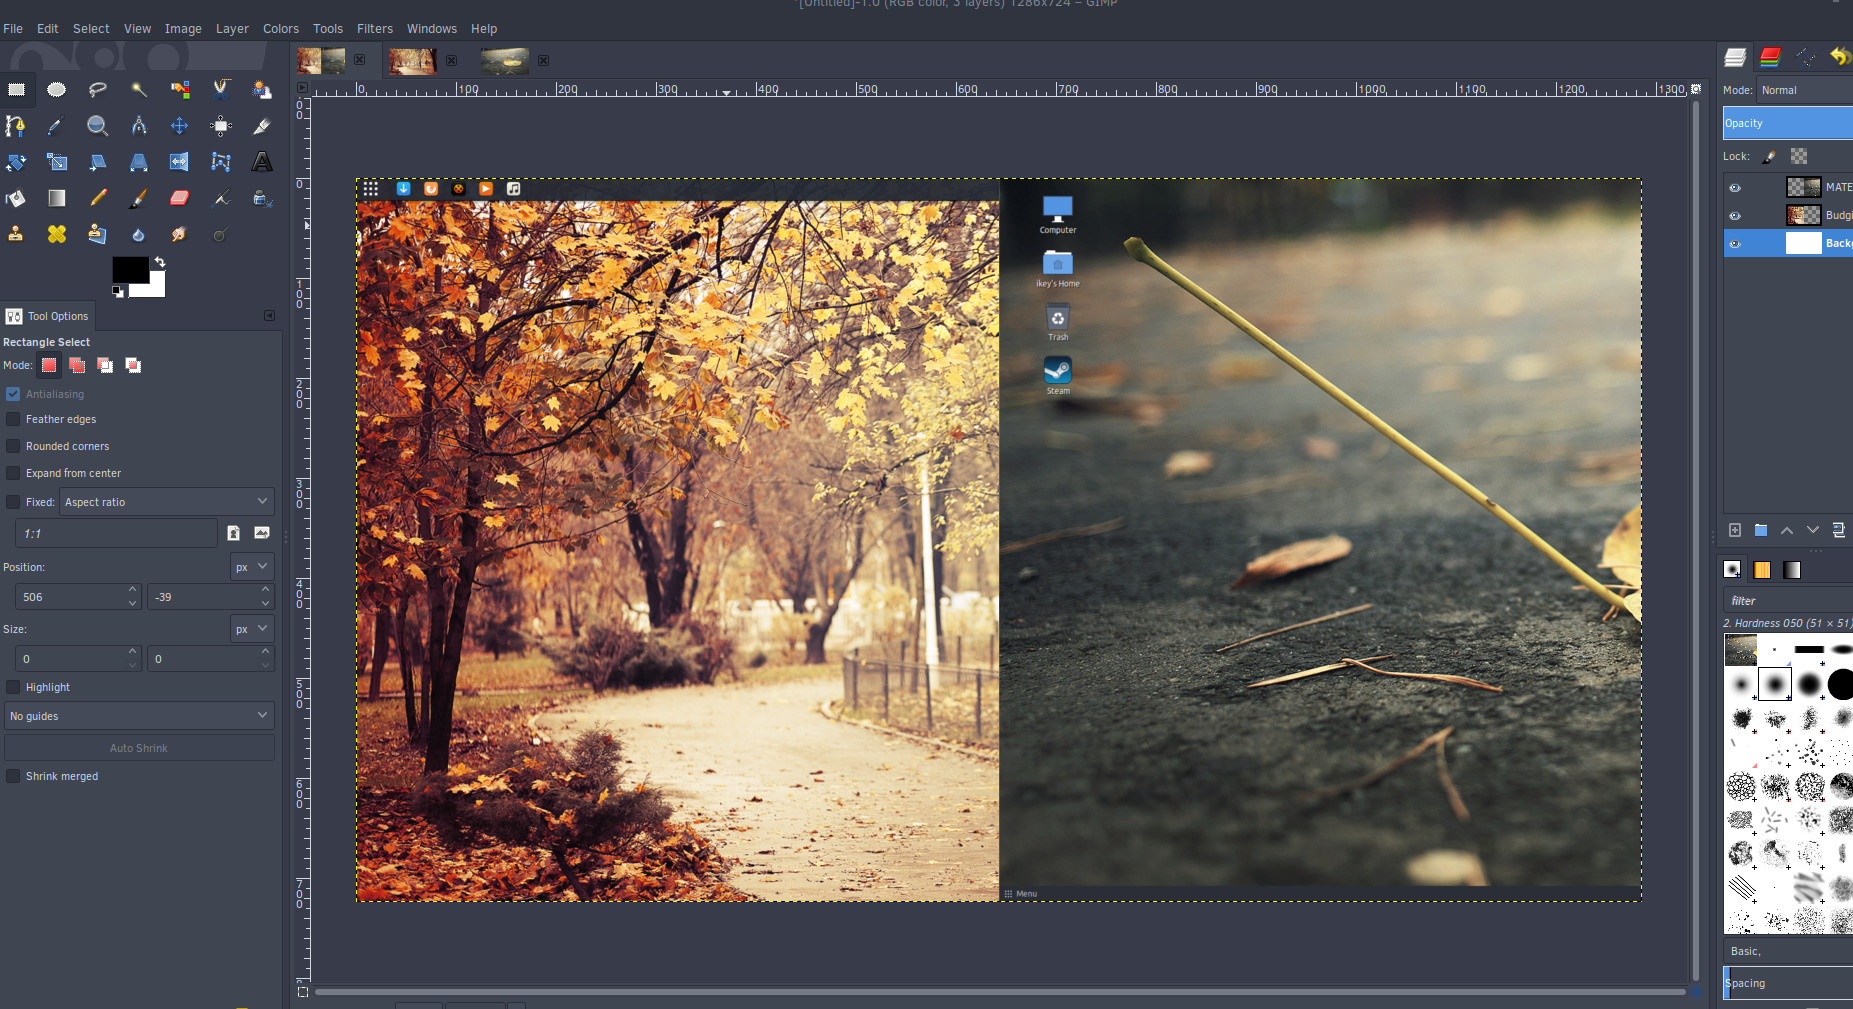Hide the Background layer using its eye

pyautogui.click(x=1735, y=244)
